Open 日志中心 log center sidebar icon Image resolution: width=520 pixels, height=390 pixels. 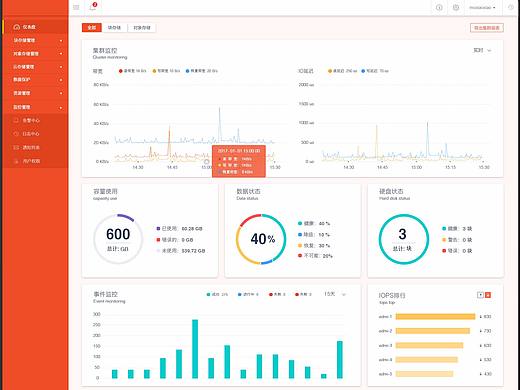pyautogui.click(x=16, y=134)
